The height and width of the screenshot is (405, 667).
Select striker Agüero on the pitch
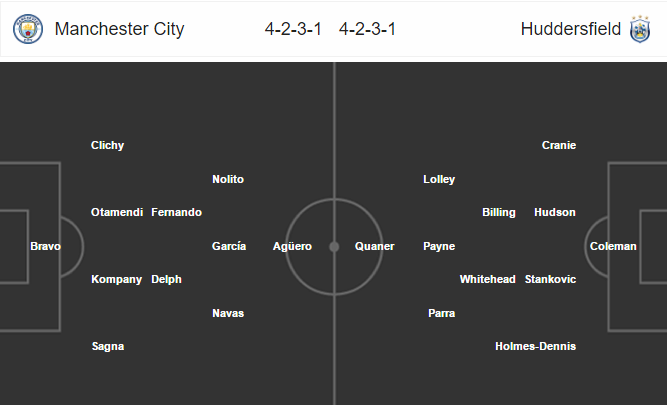point(292,246)
